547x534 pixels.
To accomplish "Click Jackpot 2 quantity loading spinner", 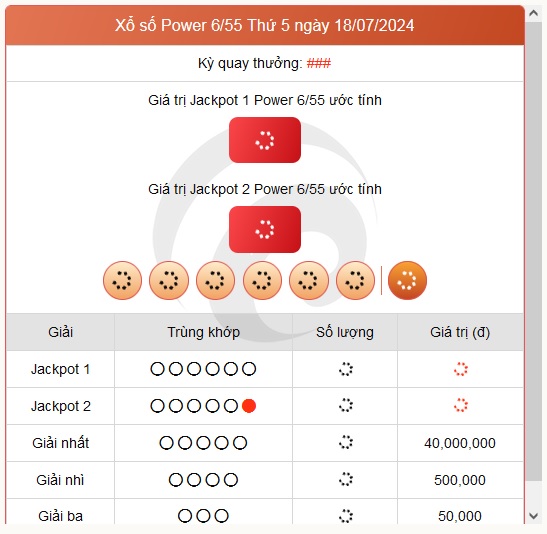I will click(x=346, y=405).
